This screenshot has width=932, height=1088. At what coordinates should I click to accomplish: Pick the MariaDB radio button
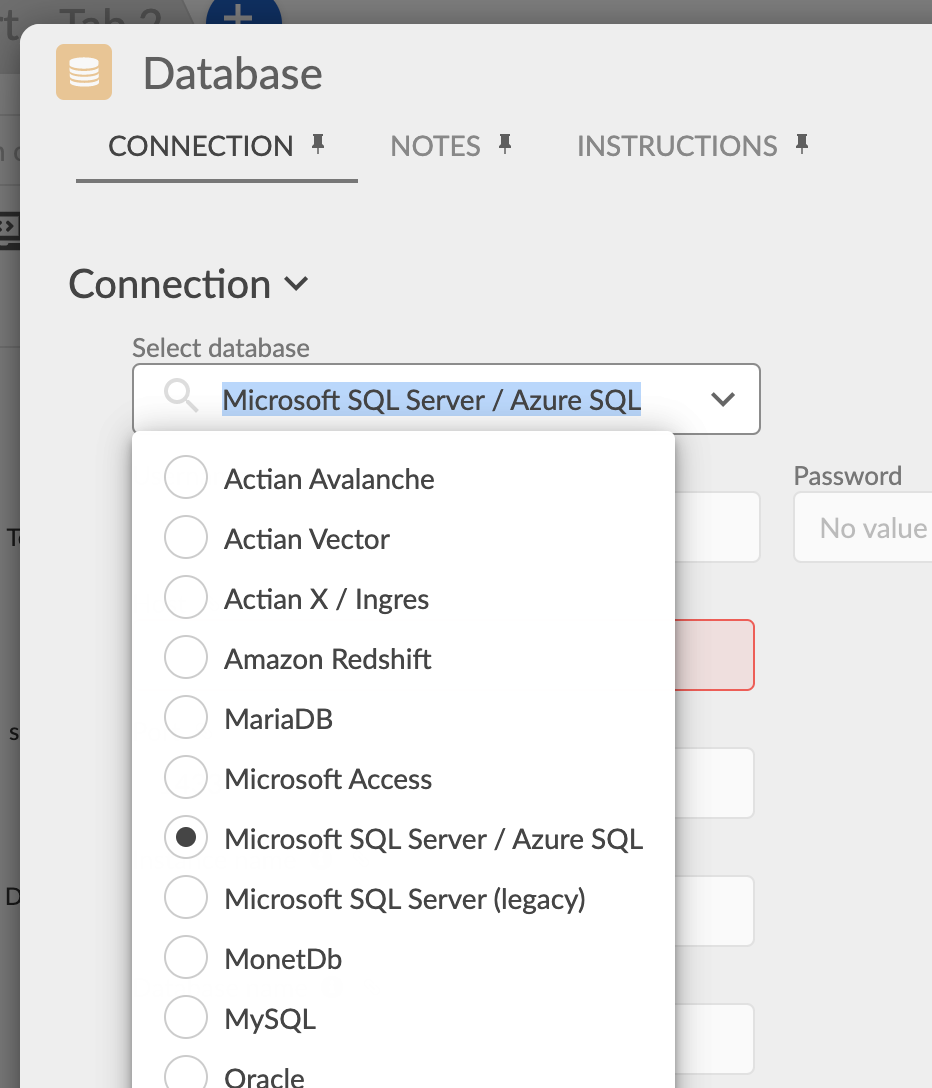[186, 717]
